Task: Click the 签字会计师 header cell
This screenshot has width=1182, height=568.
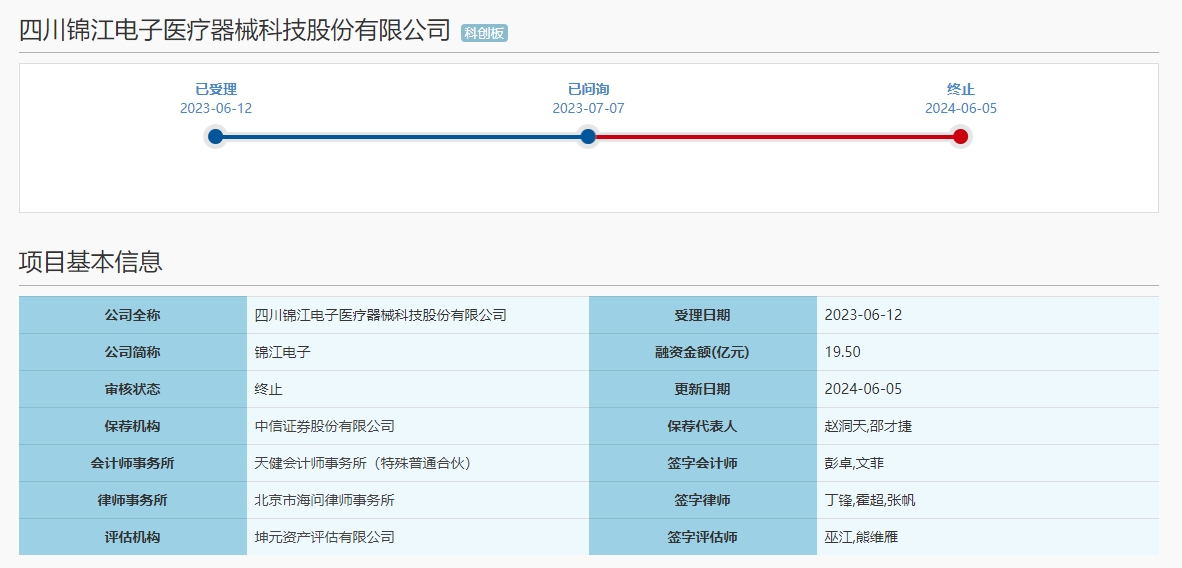Action: pos(703,463)
